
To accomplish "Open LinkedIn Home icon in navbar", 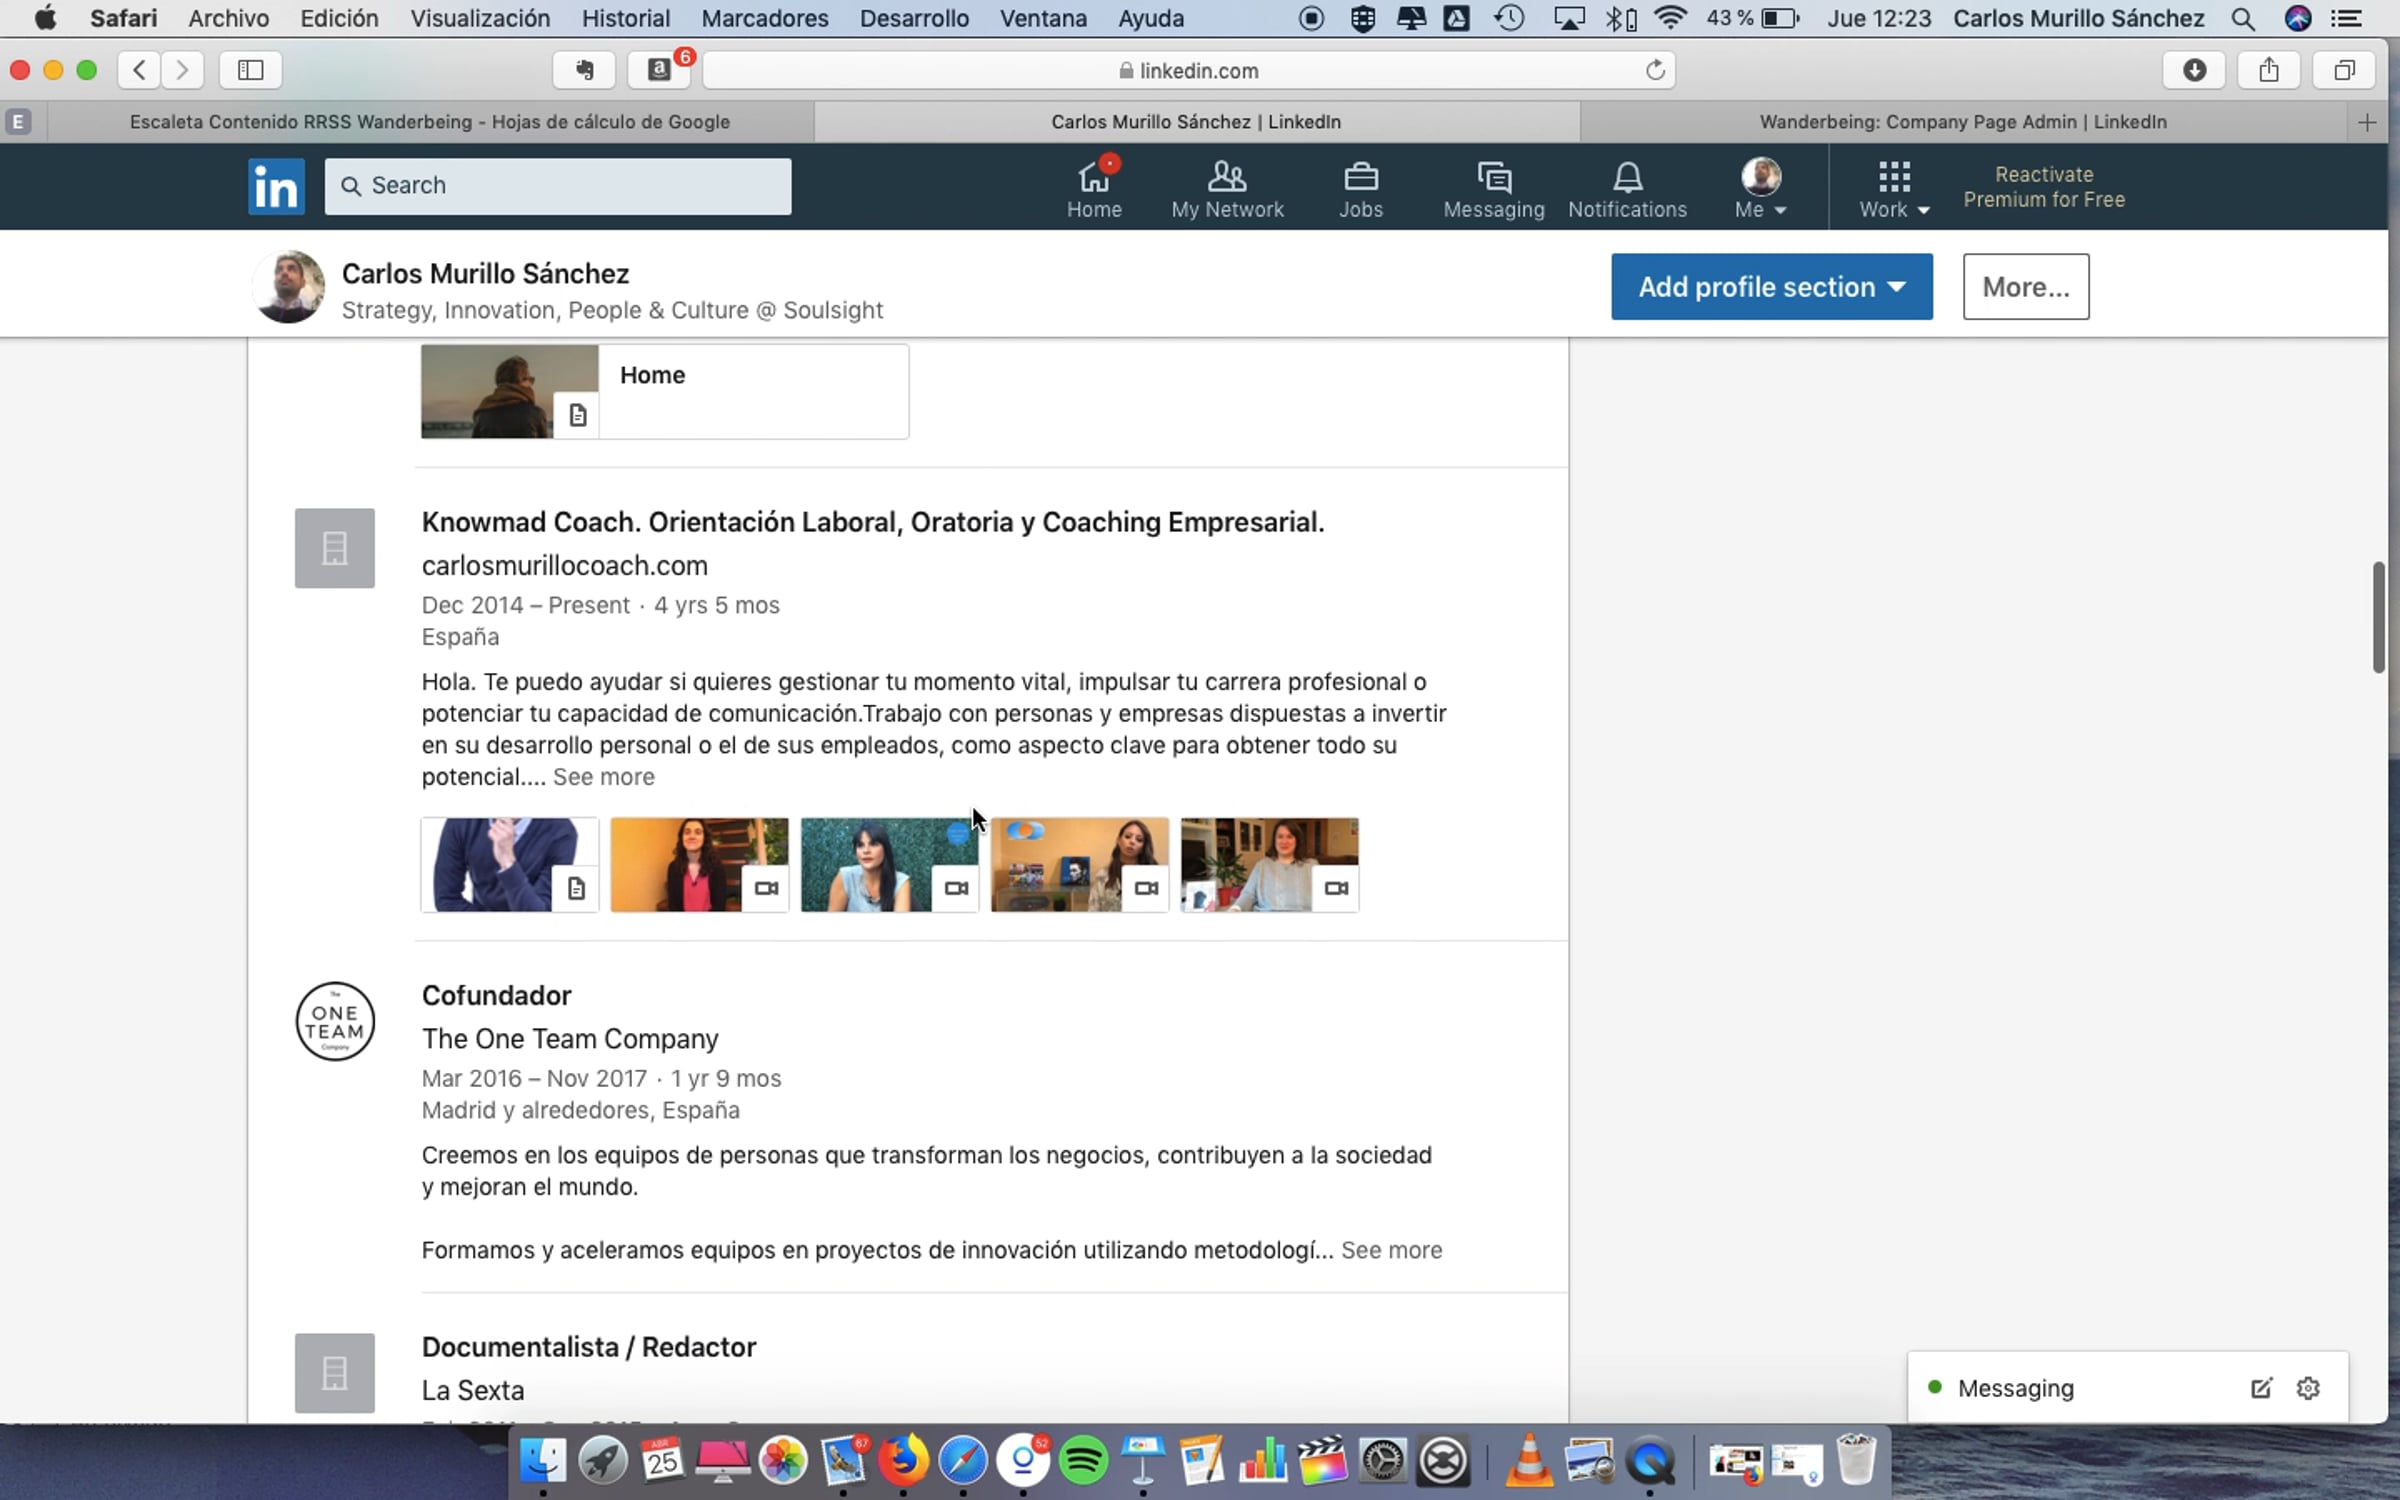I will click(1093, 188).
